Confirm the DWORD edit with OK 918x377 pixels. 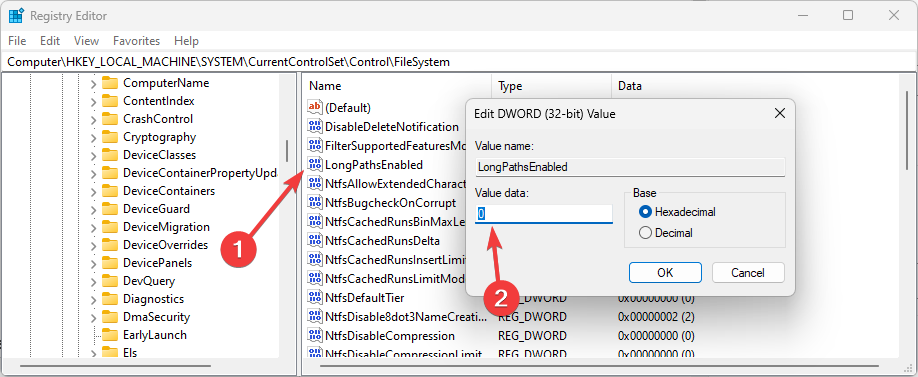click(x=665, y=272)
